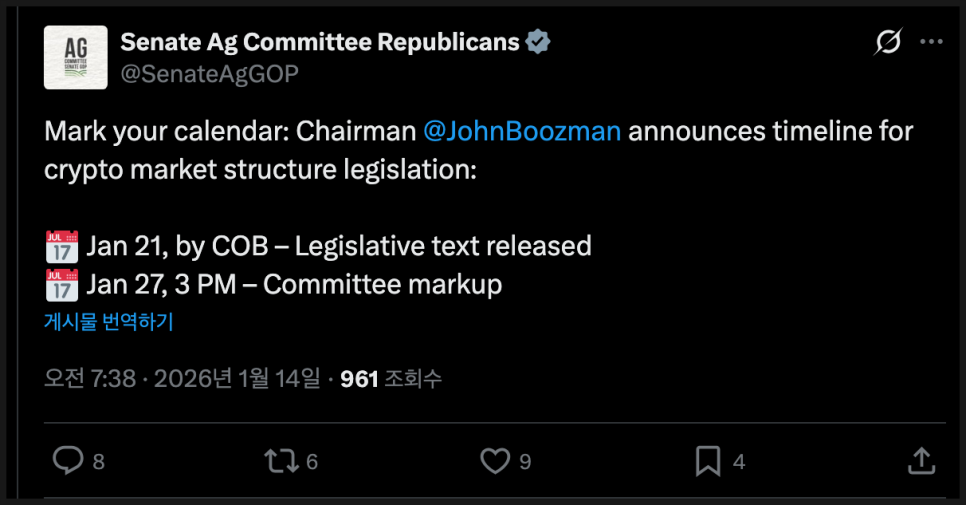Click 게시물 번역하기 translate post link

point(109,322)
